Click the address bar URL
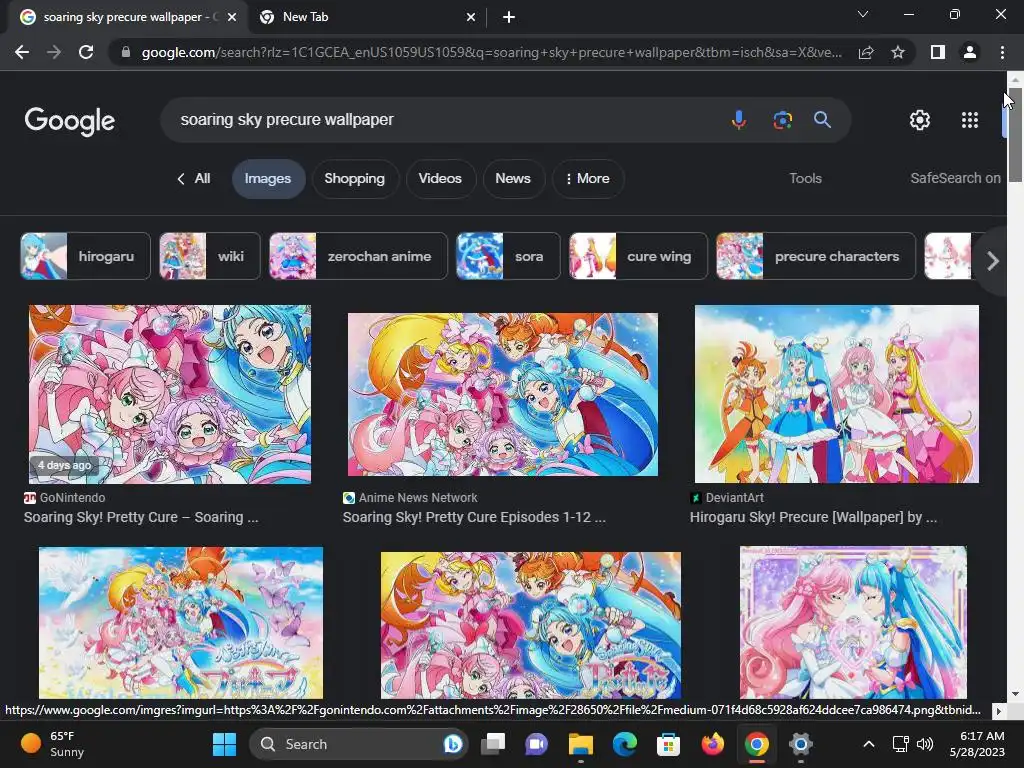This screenshot has height=768, width=1024. pyautogui.click(x=491, y=52)
